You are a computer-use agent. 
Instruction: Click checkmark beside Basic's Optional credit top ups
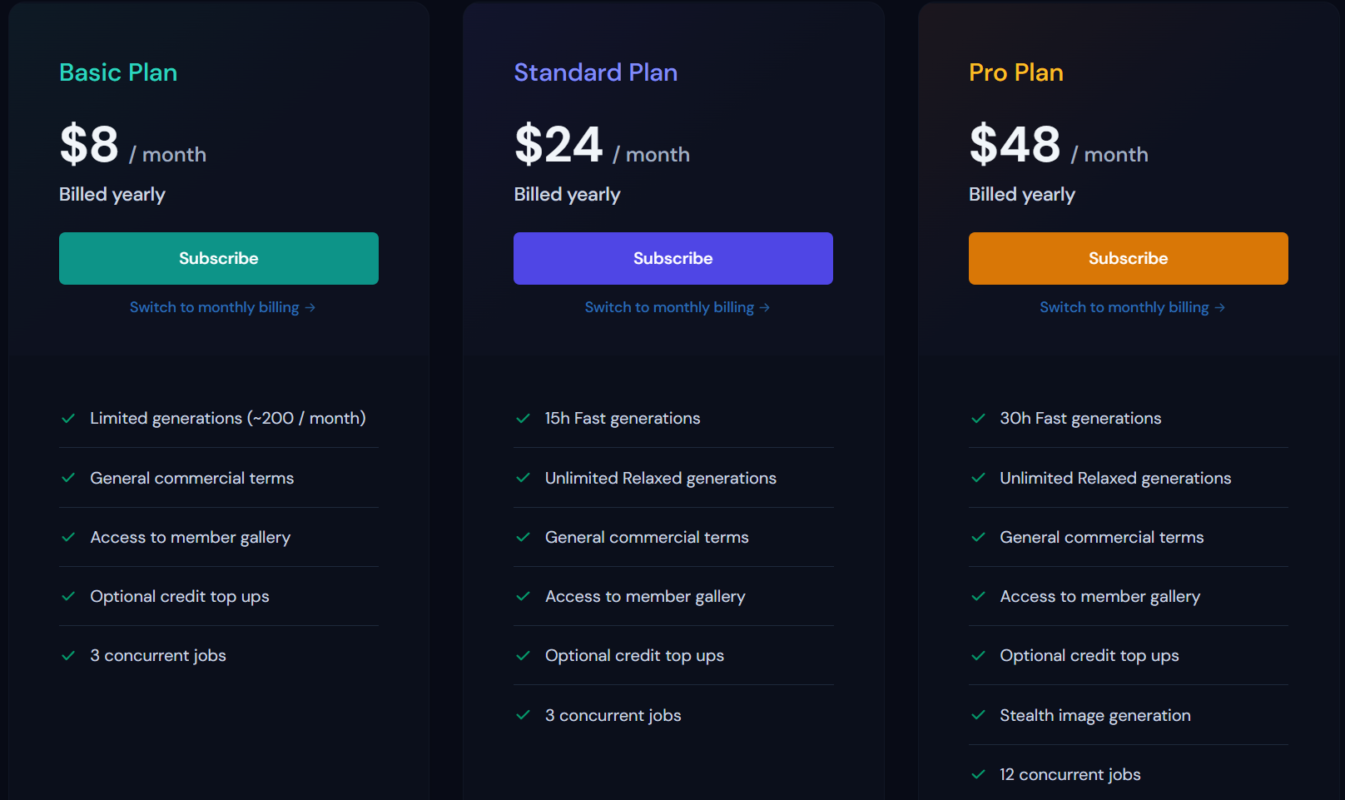pyautogui.click(x=68, y=596)
